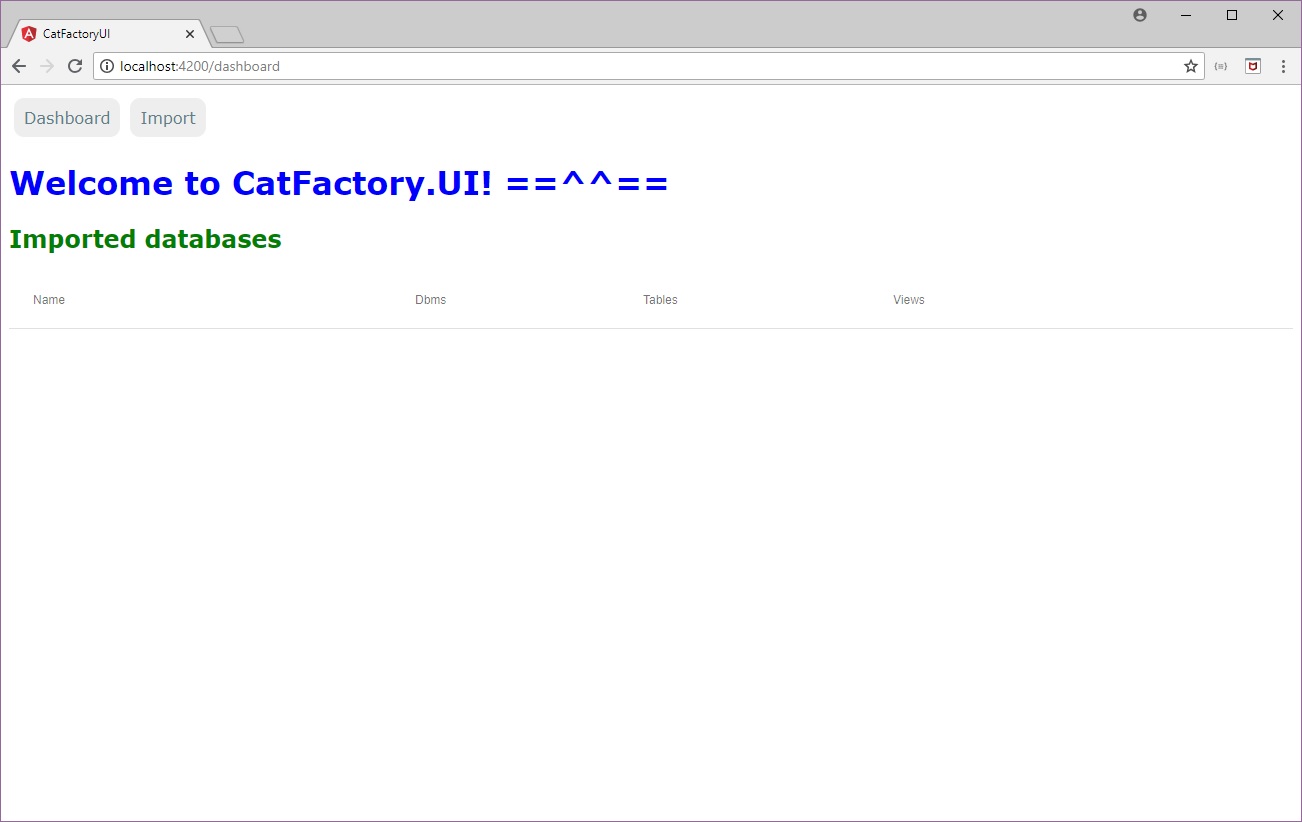Open the Chrome three-dot menu
The width and height of the screenshot is (1302, 822).
point(1283,66)
